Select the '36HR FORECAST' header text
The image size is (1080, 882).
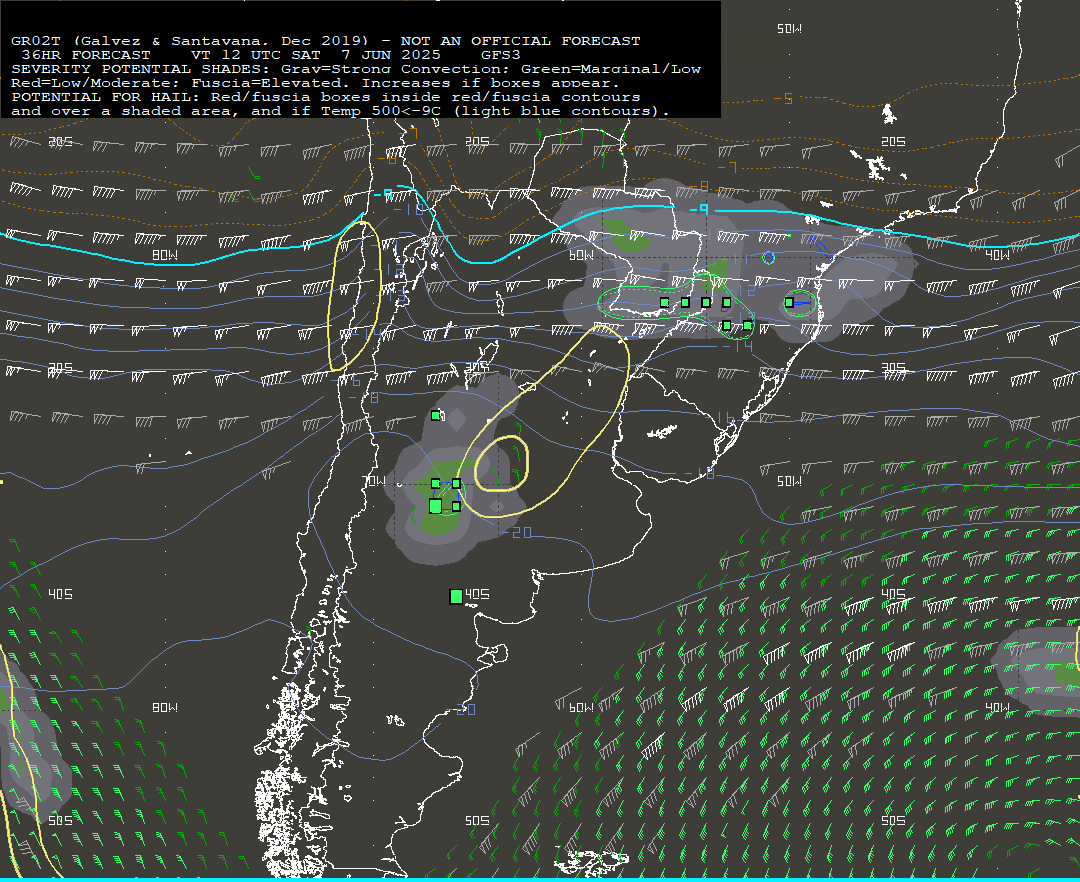point(86,55)
